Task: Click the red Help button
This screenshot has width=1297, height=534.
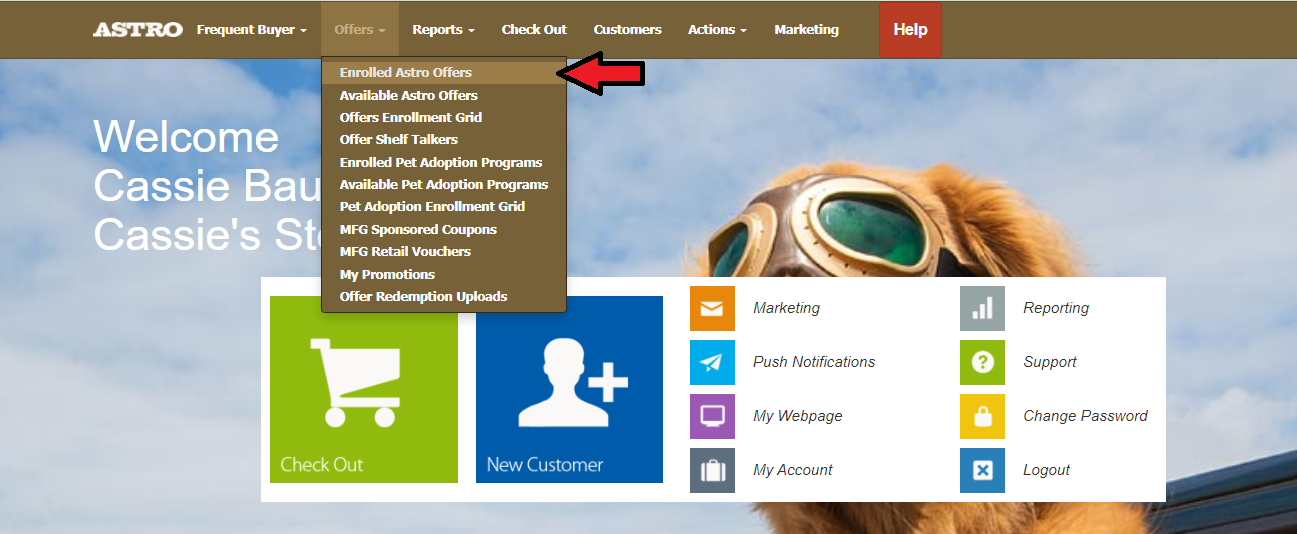Action: 910,30
